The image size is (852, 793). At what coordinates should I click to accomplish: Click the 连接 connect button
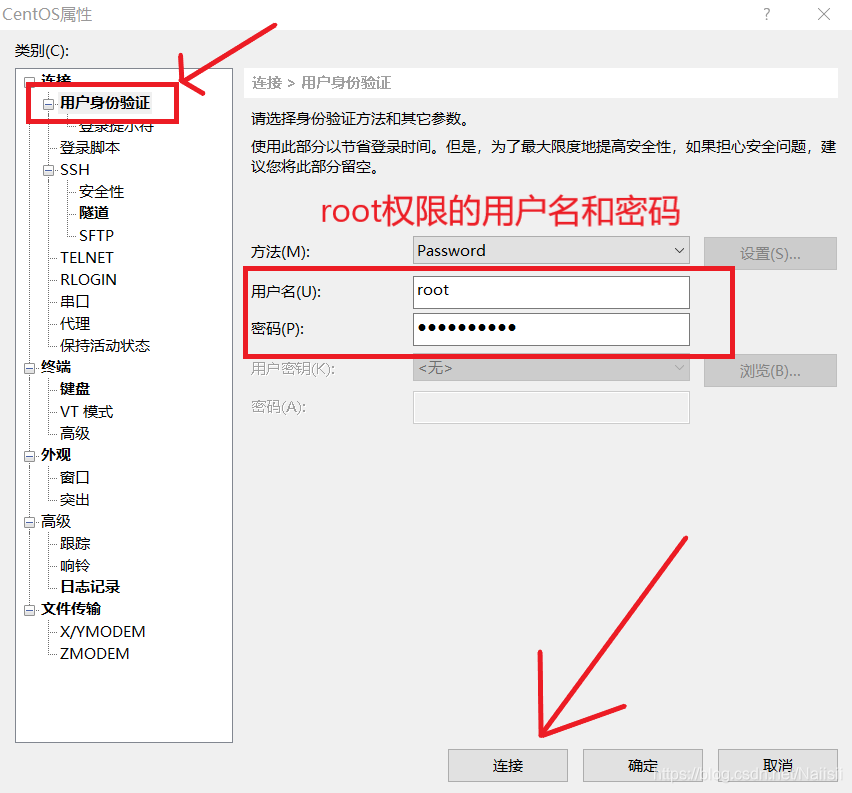tap(507, 764)
